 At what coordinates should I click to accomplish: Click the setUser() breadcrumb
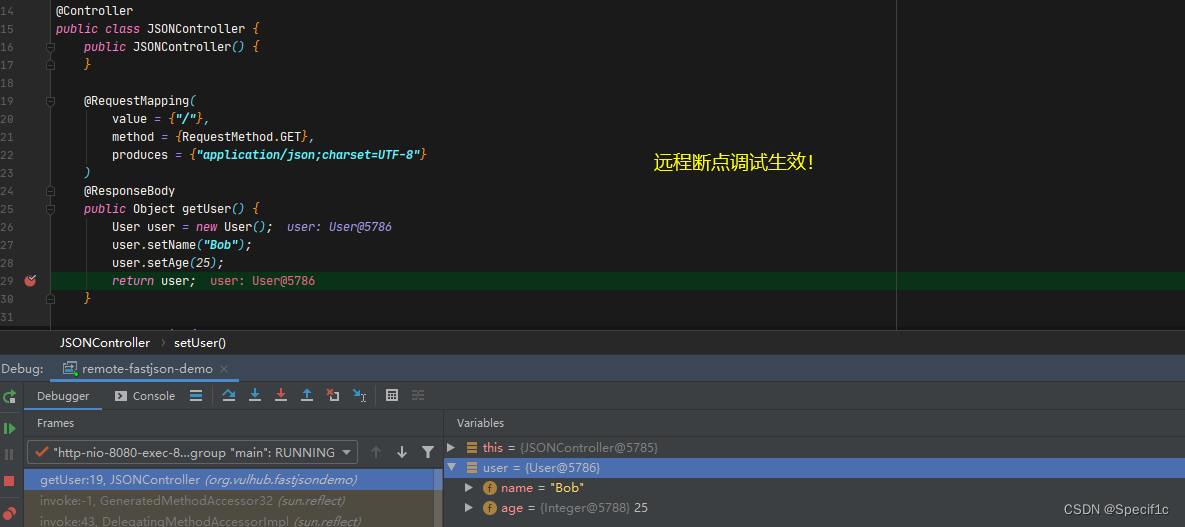pos(200,343)
